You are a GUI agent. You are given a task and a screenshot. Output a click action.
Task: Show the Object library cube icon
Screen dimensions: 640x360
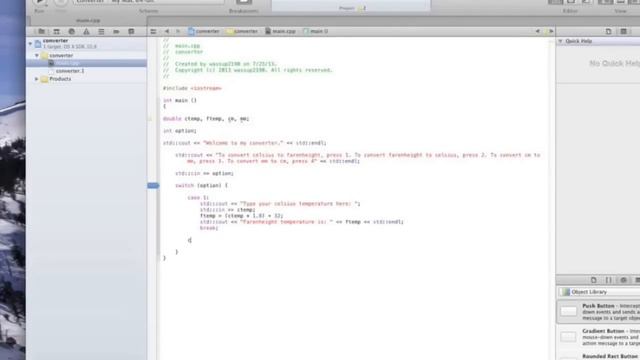623,280
